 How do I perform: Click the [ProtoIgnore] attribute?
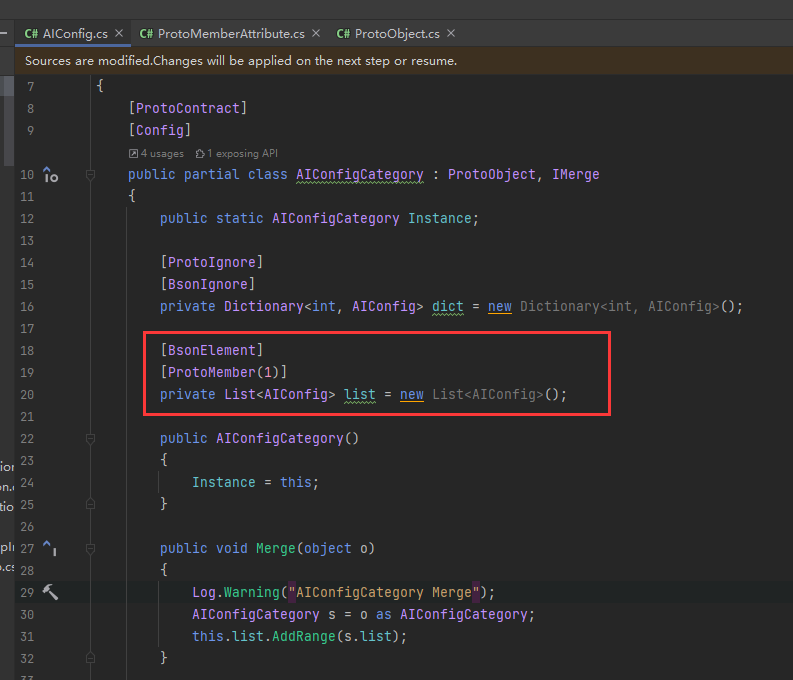[x=211, y=262]
